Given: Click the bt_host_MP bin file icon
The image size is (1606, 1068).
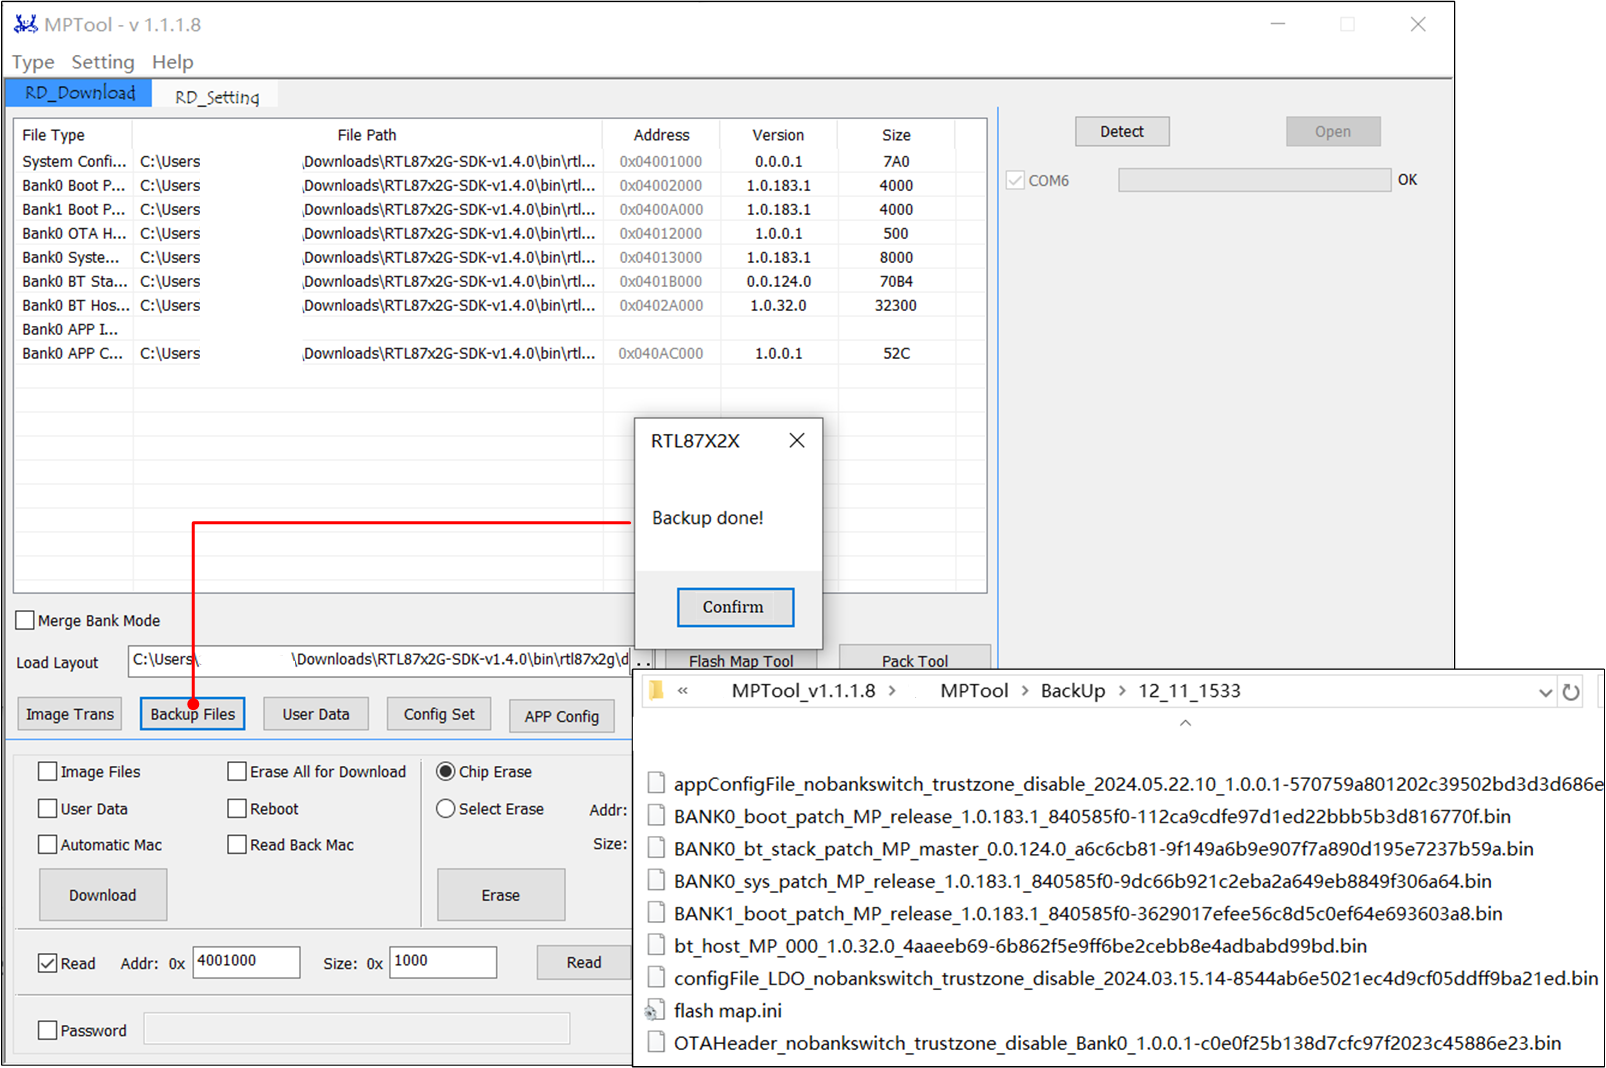Looking at the screenshot, I should click(x=656, y=946).
